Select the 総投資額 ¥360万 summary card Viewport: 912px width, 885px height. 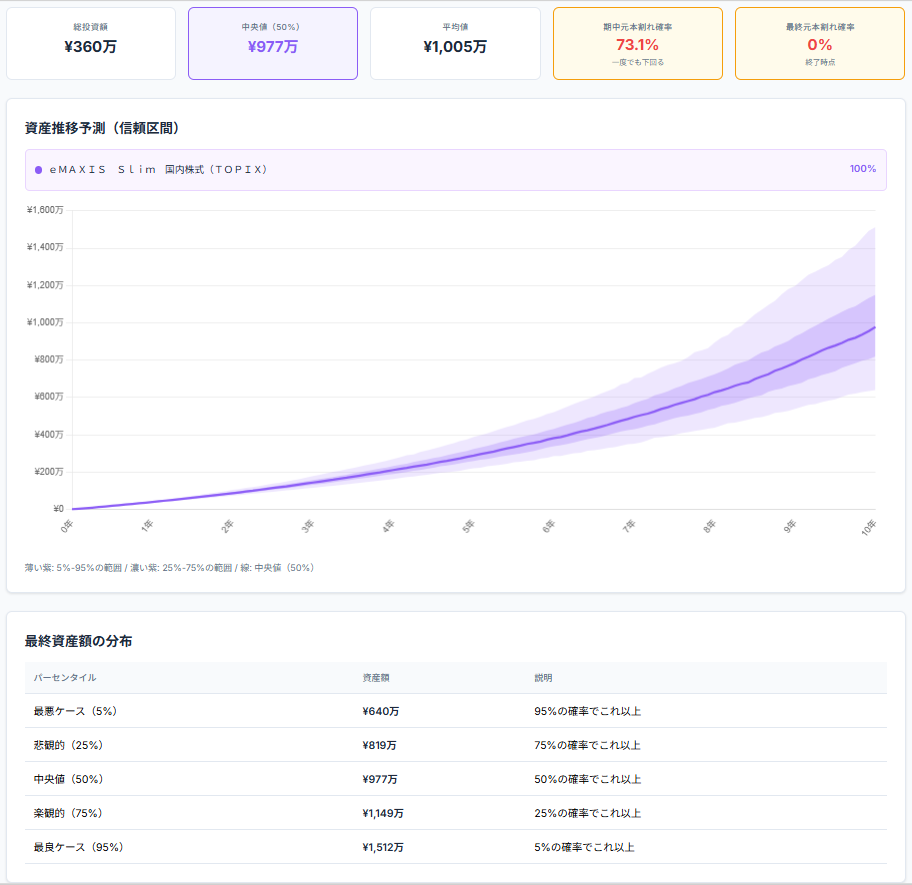pos(91,44)
